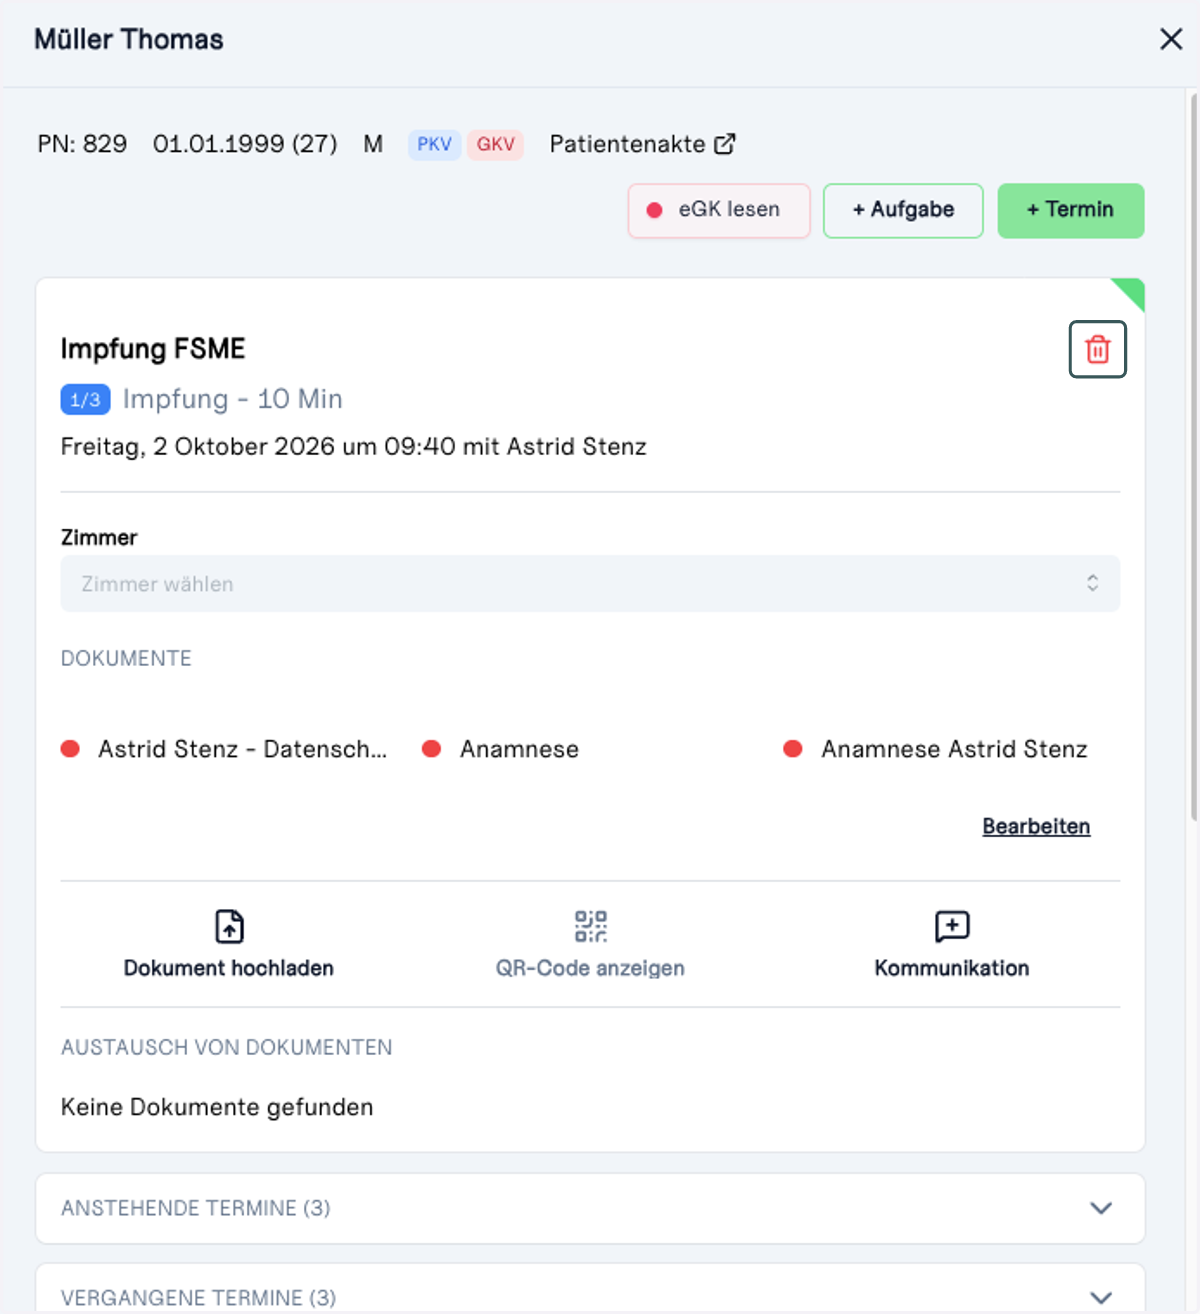Image resolution: width=1200 pixels, height=1314 pixels.
Task: Create appointment with + Termin button
Action: click(x=1071, y=210)
